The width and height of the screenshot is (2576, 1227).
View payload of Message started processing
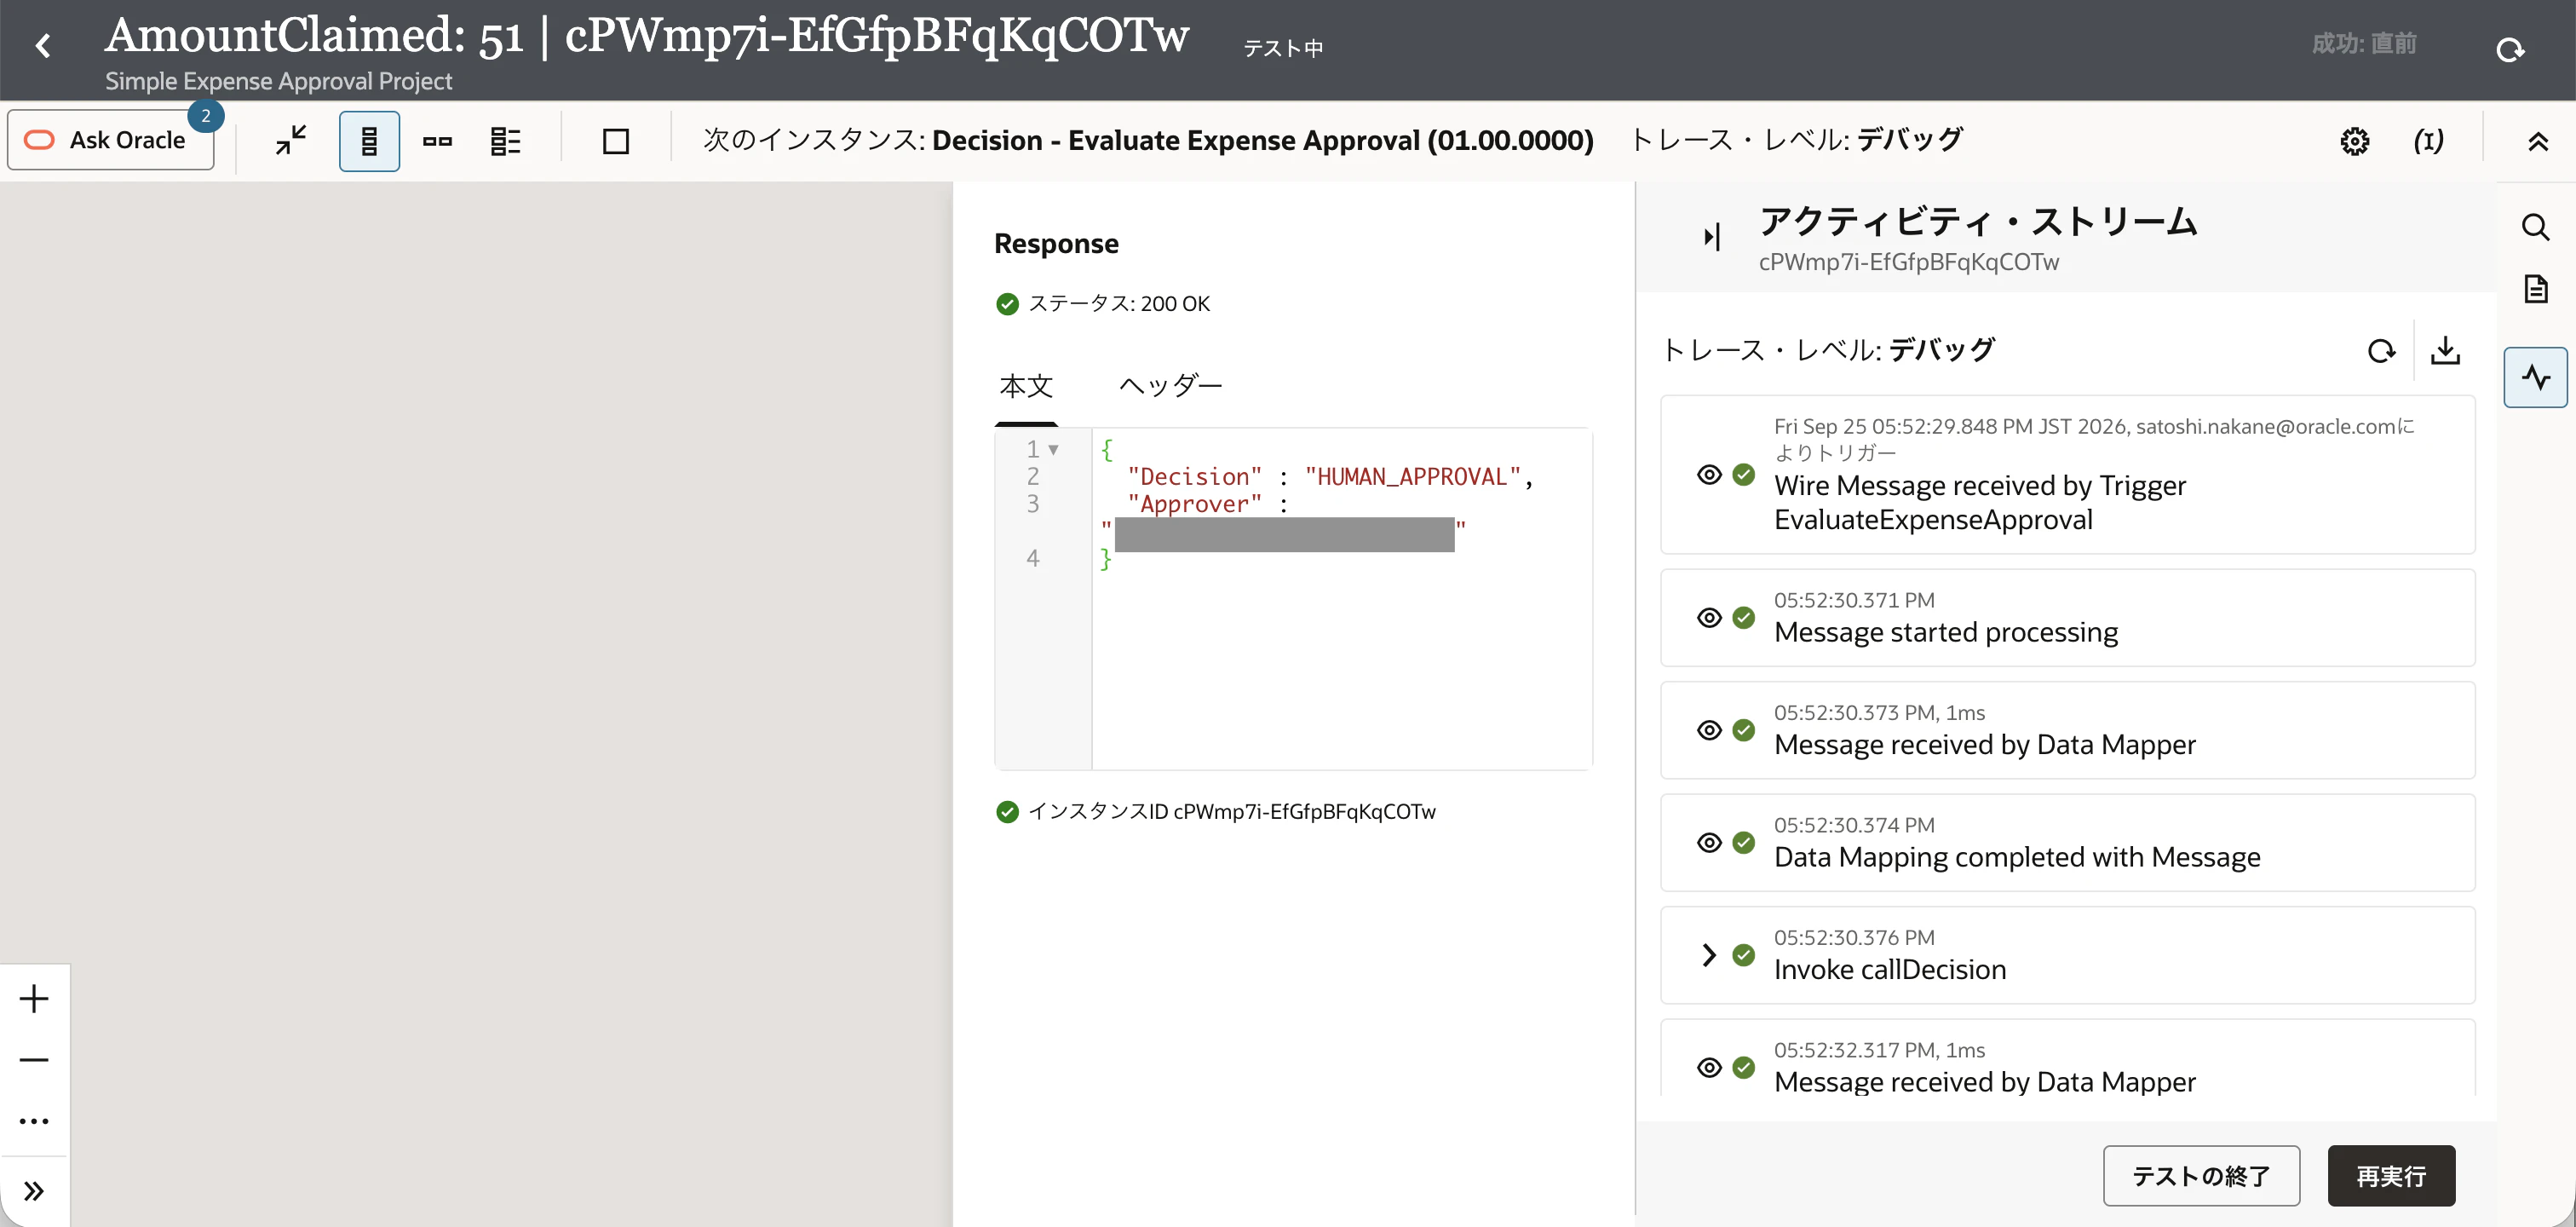click(1709, 617)
